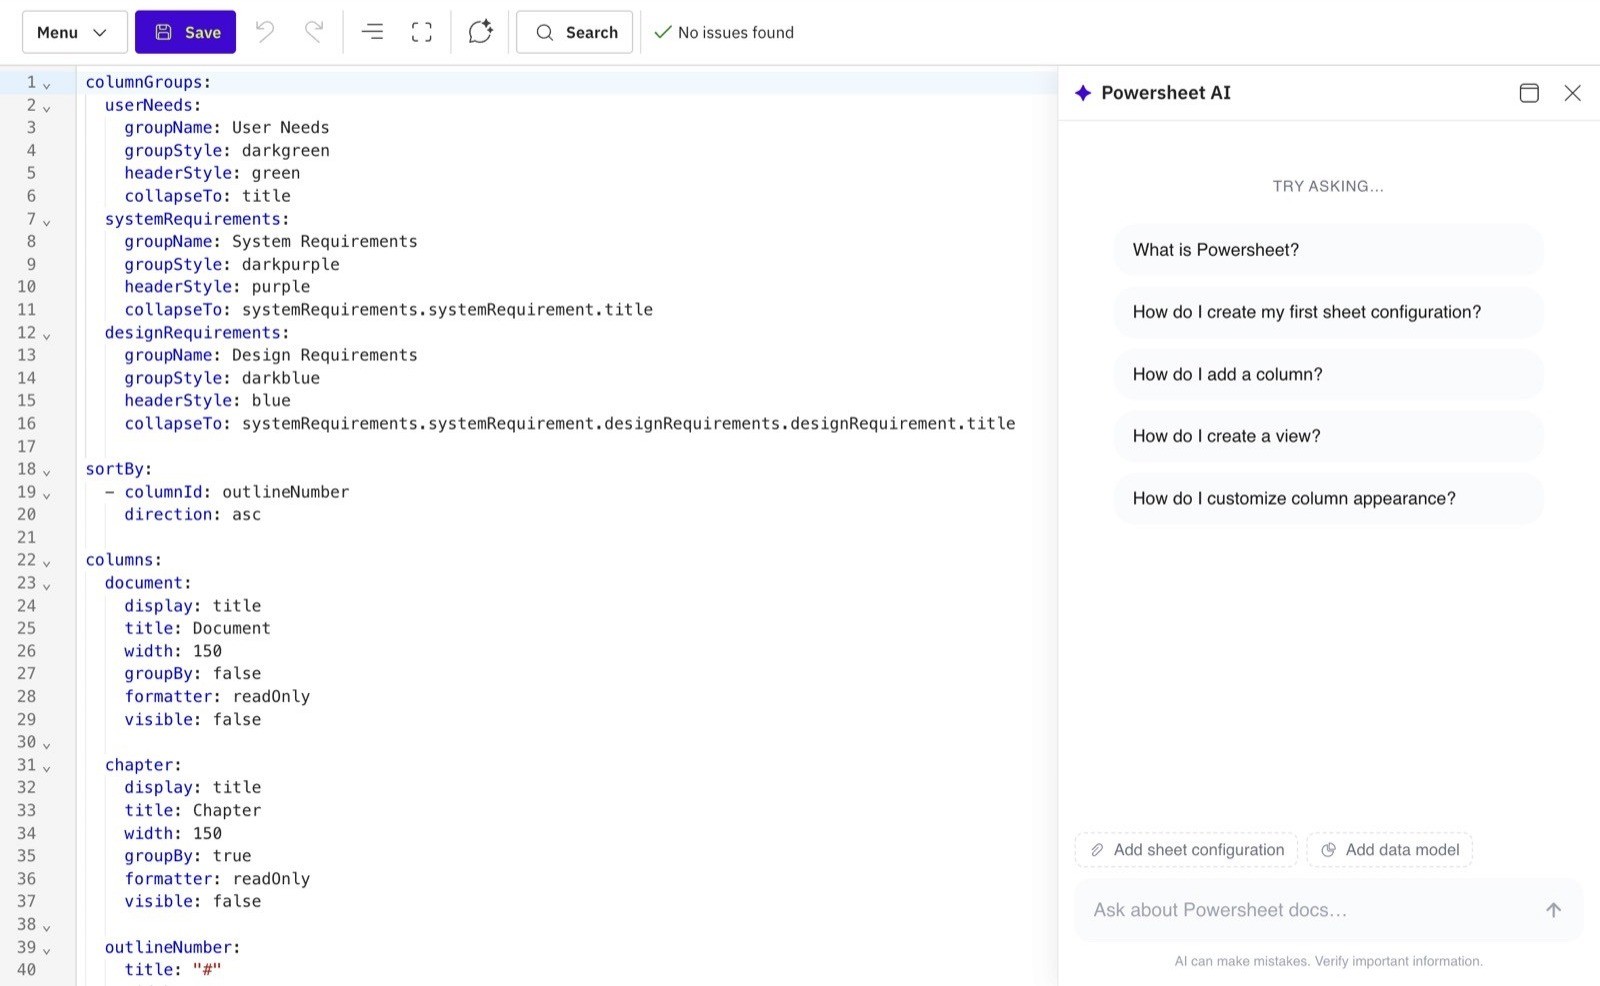Pick the "How do I create a view?" suggestion
The image size is (1600, 986).
pos(1329,436)
